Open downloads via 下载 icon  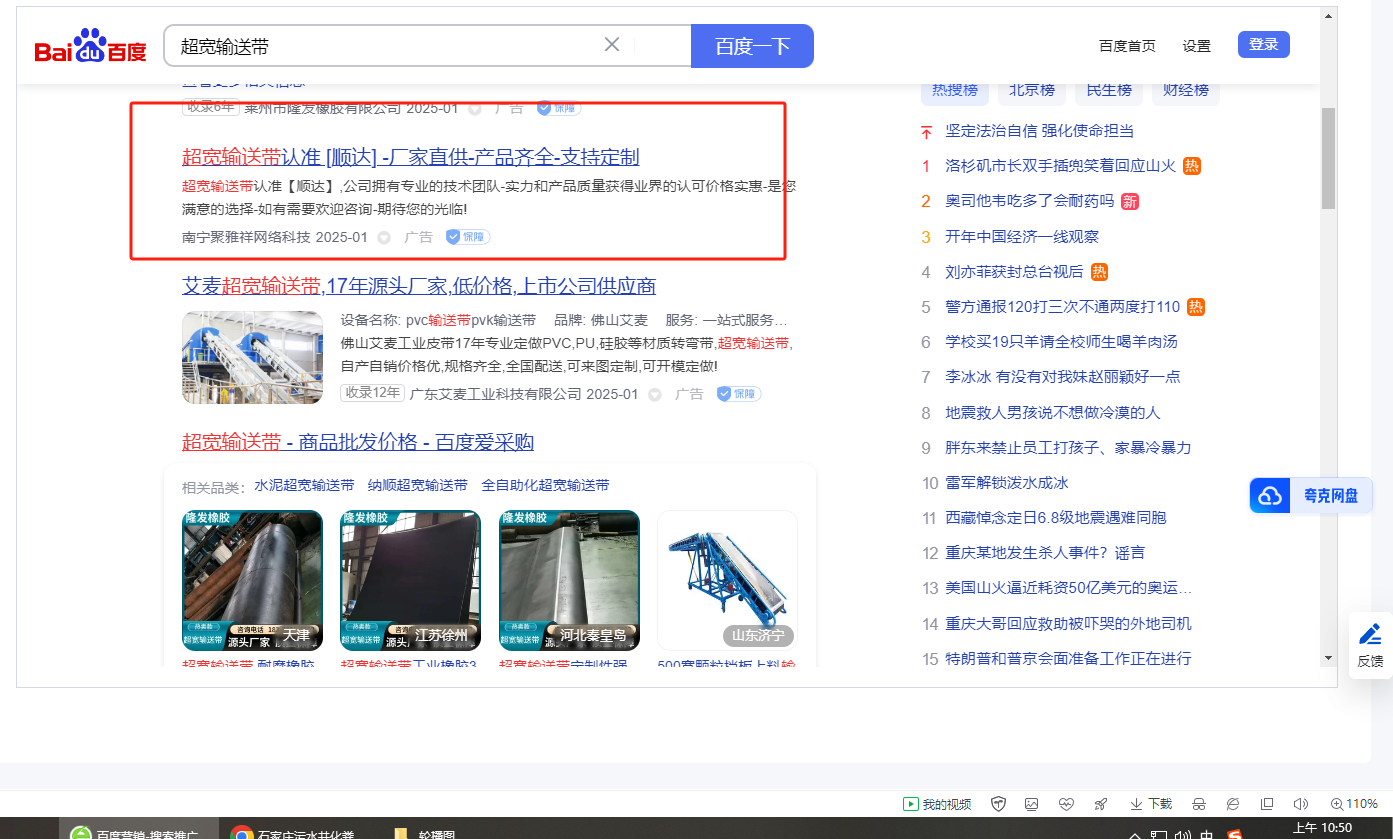point(1151,804)
